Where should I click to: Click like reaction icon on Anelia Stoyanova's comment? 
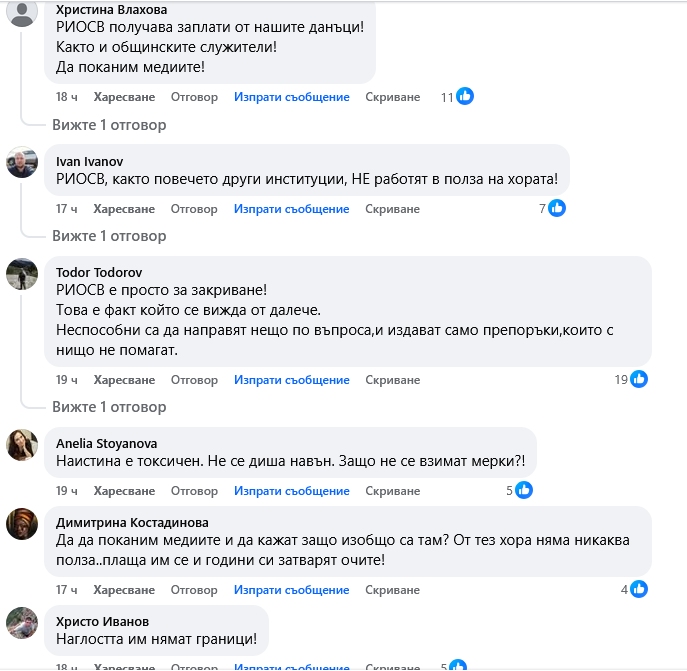[524, 491]
